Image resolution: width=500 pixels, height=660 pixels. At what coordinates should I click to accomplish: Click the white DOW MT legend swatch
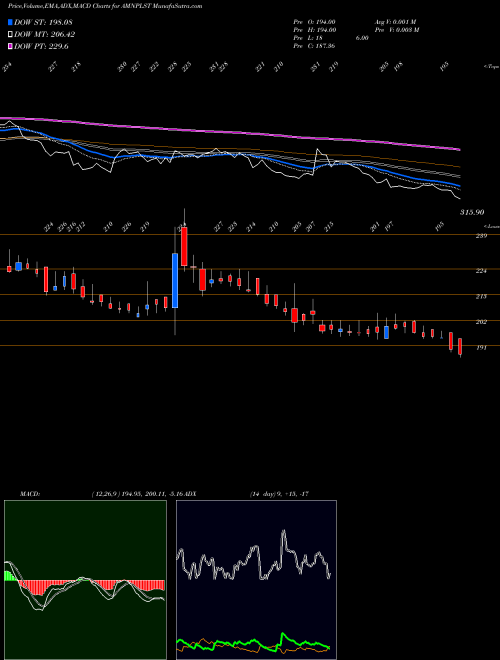click(10, 35)
